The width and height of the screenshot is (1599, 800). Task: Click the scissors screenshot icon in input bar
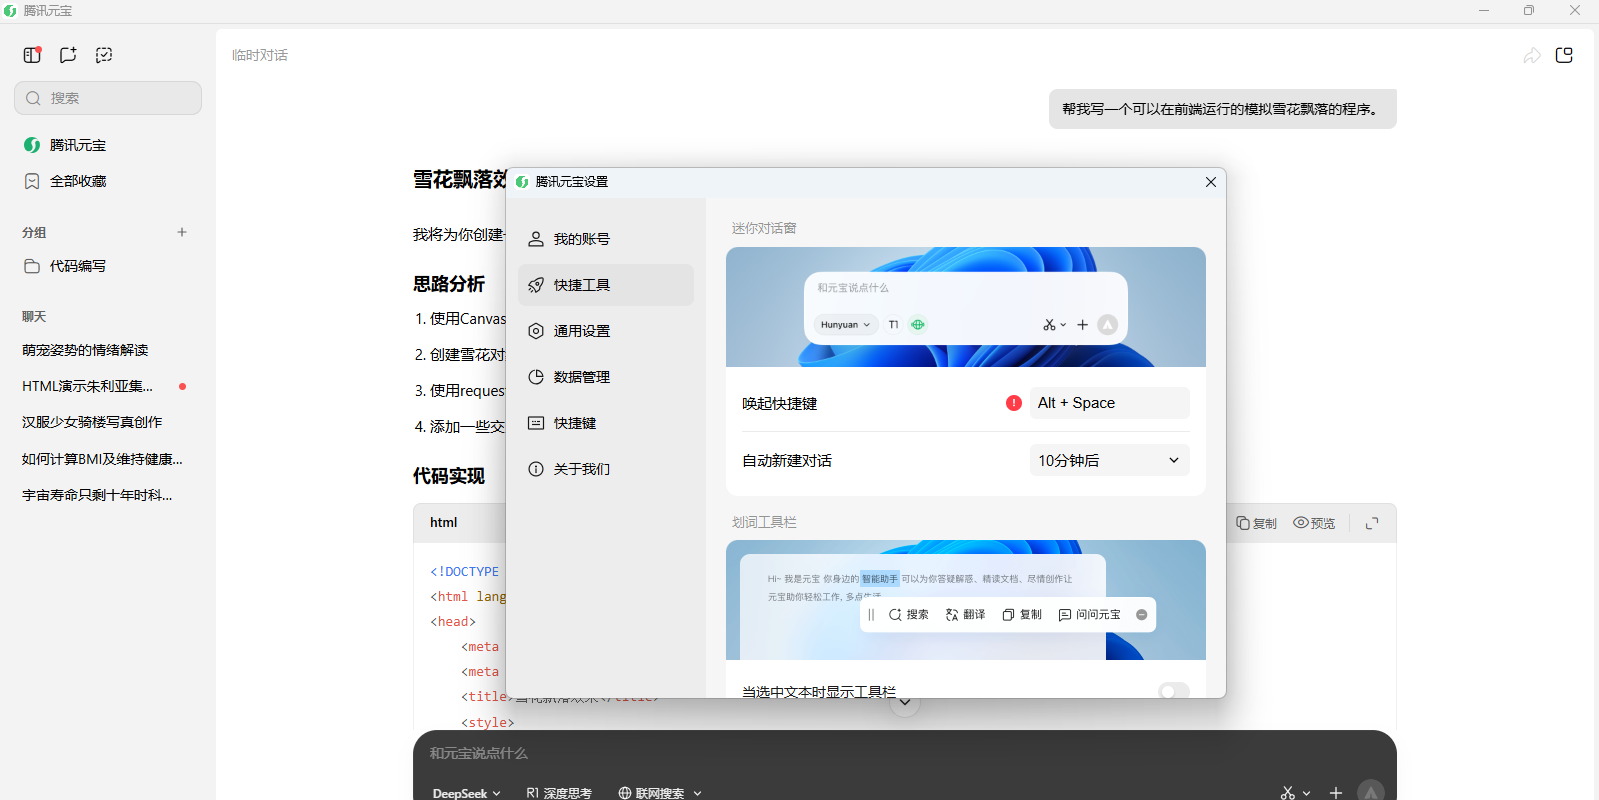click(x=1288, y=792)
